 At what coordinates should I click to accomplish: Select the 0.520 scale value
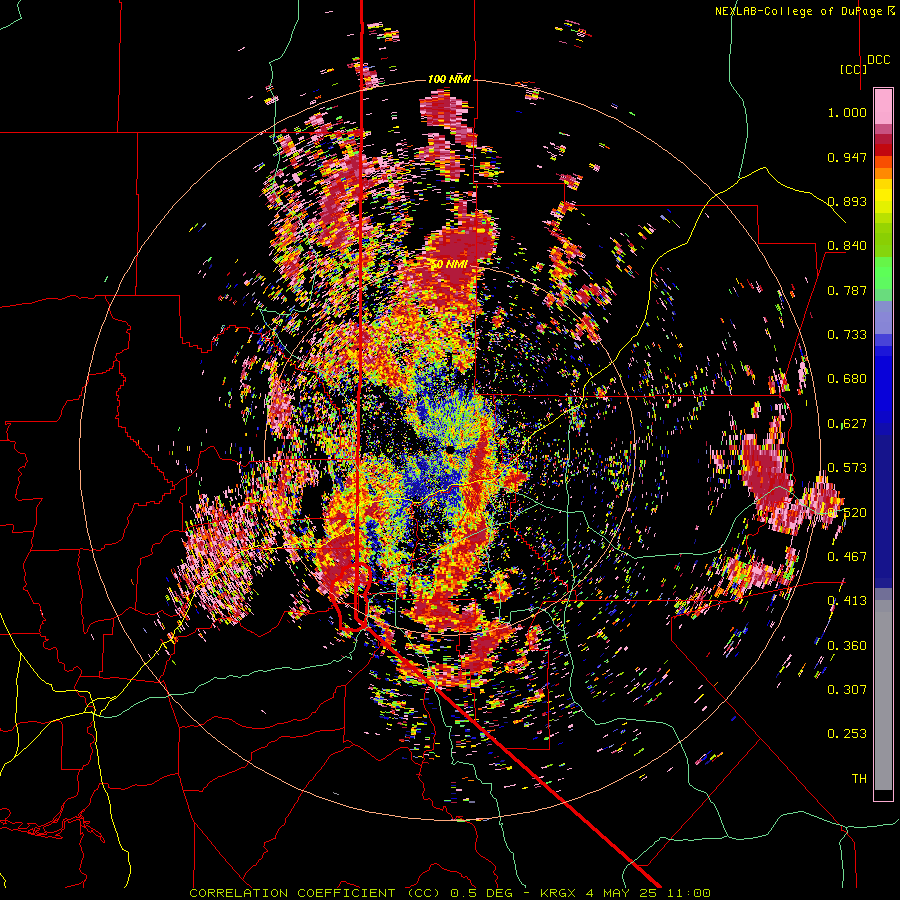tap(847, 512)
